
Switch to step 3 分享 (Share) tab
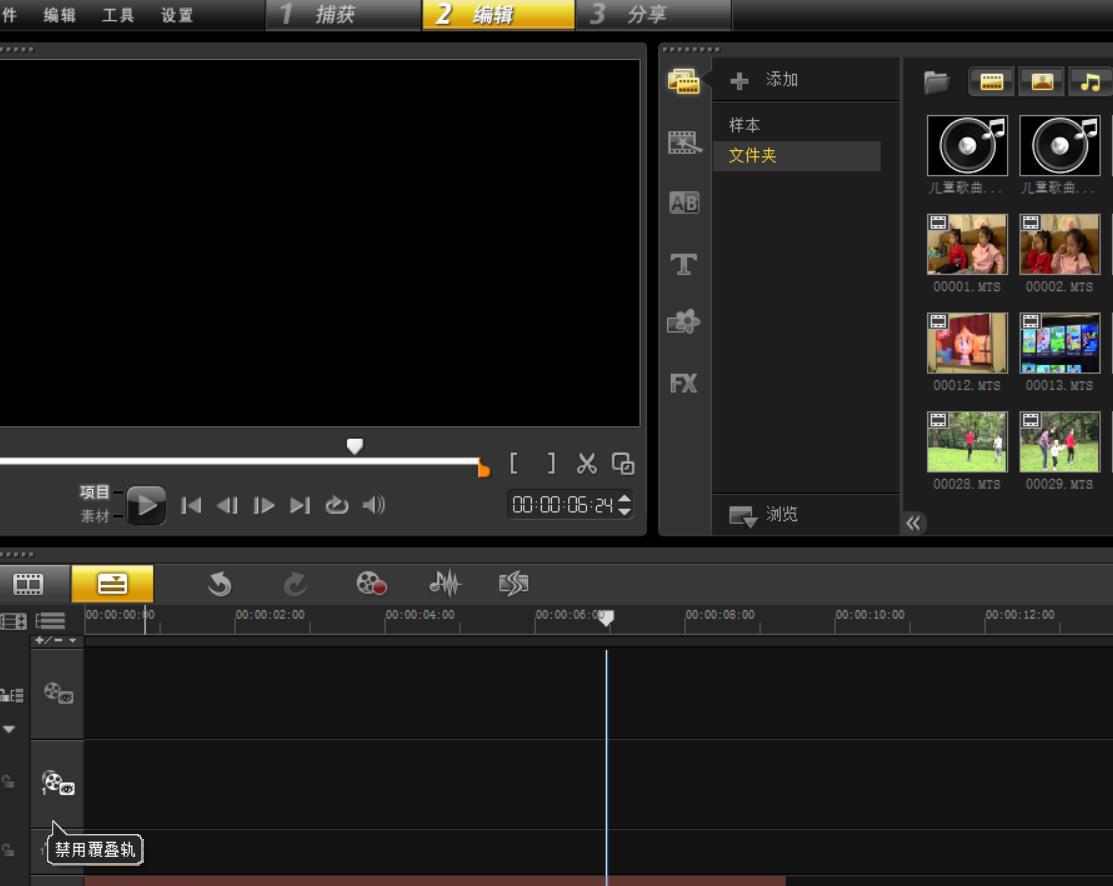coord(653,15)
